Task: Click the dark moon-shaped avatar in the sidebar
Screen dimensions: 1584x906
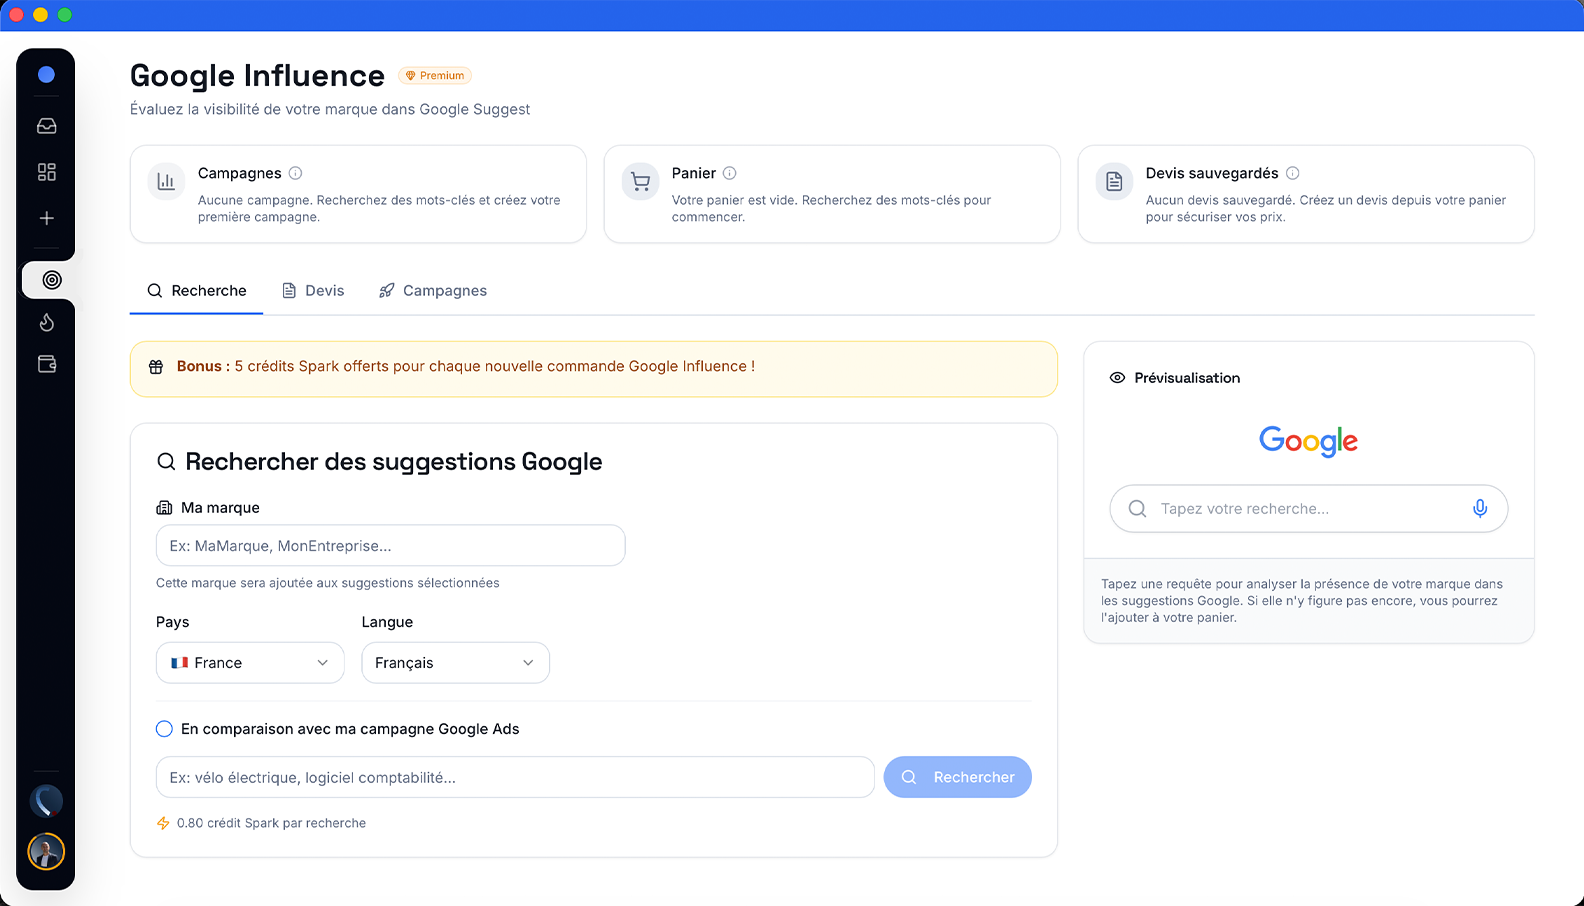Action: [x=46, y=801]
